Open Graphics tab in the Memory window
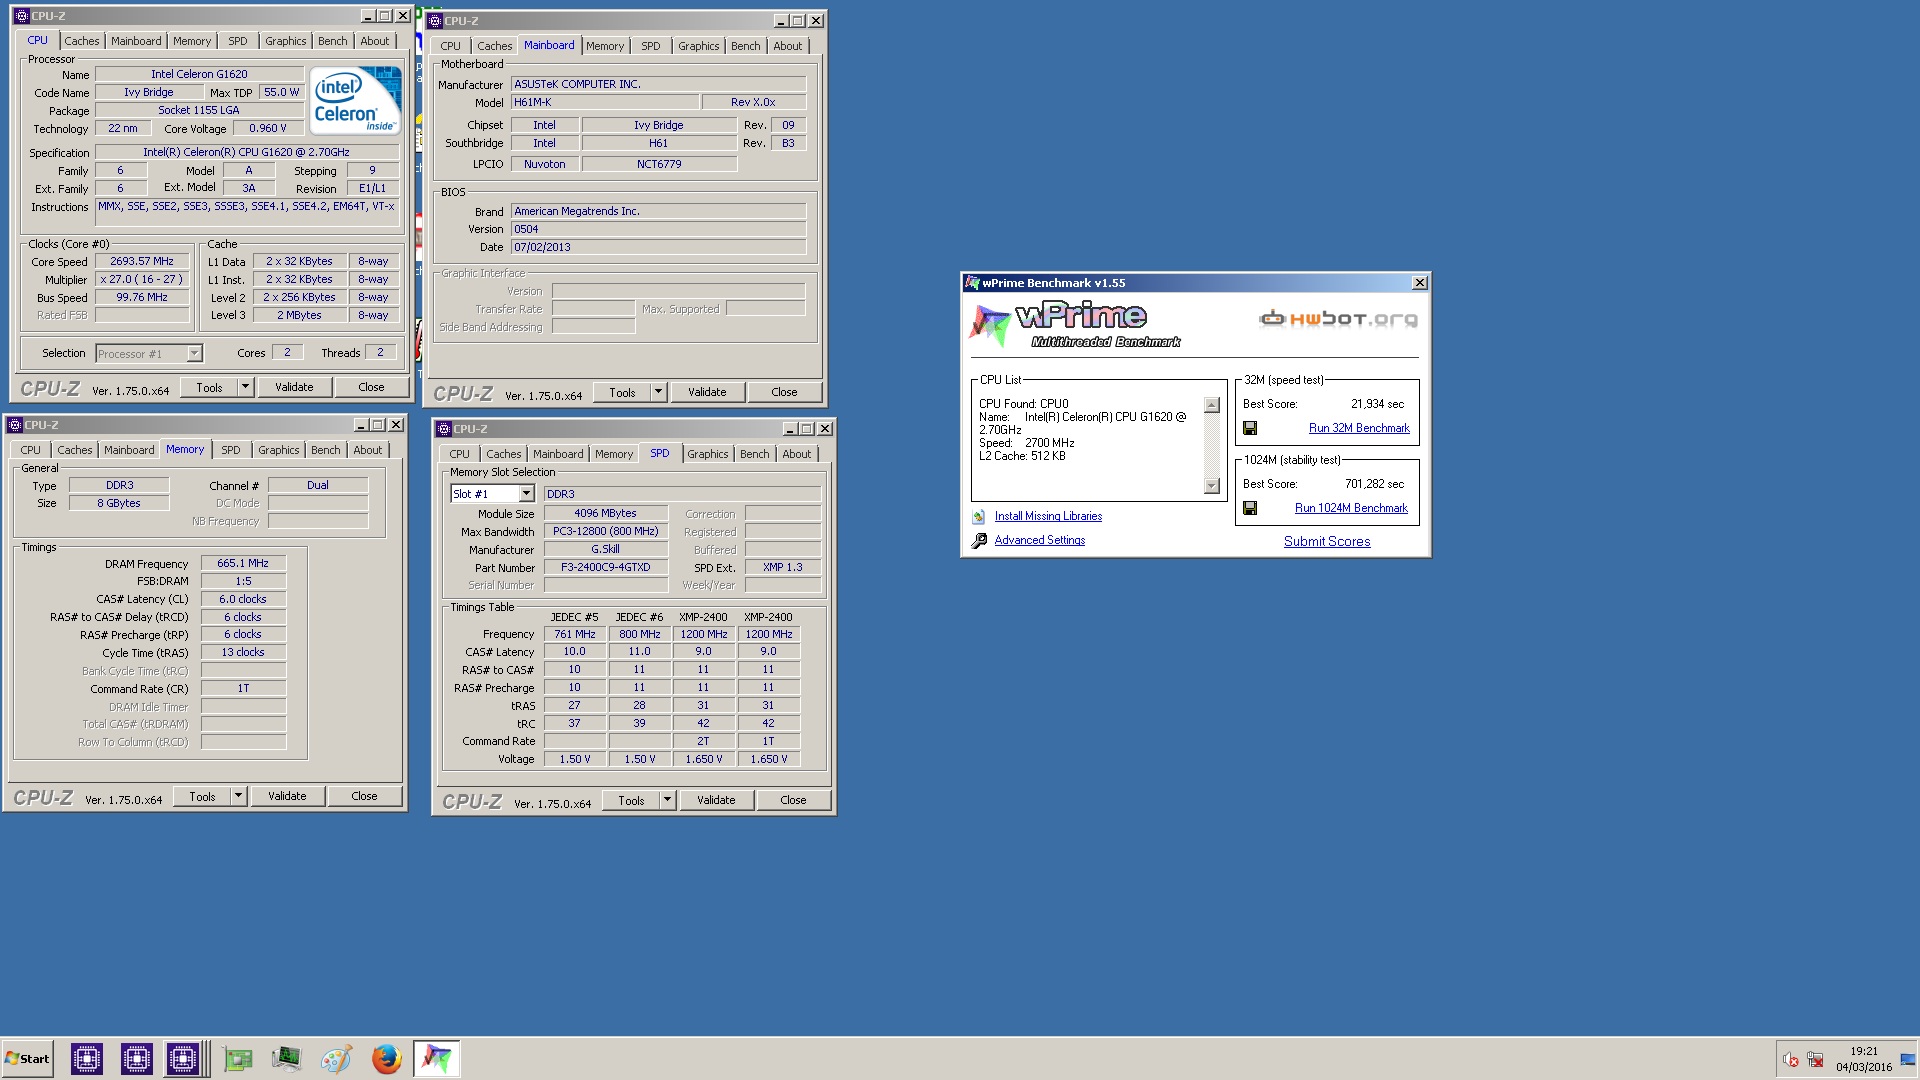1920x1080 pixels. coord(278,450)
